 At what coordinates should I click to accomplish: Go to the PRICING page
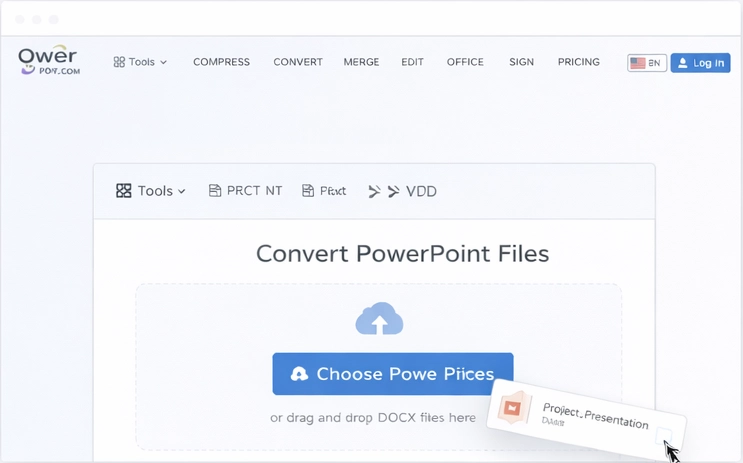click(x=579, y=62)
